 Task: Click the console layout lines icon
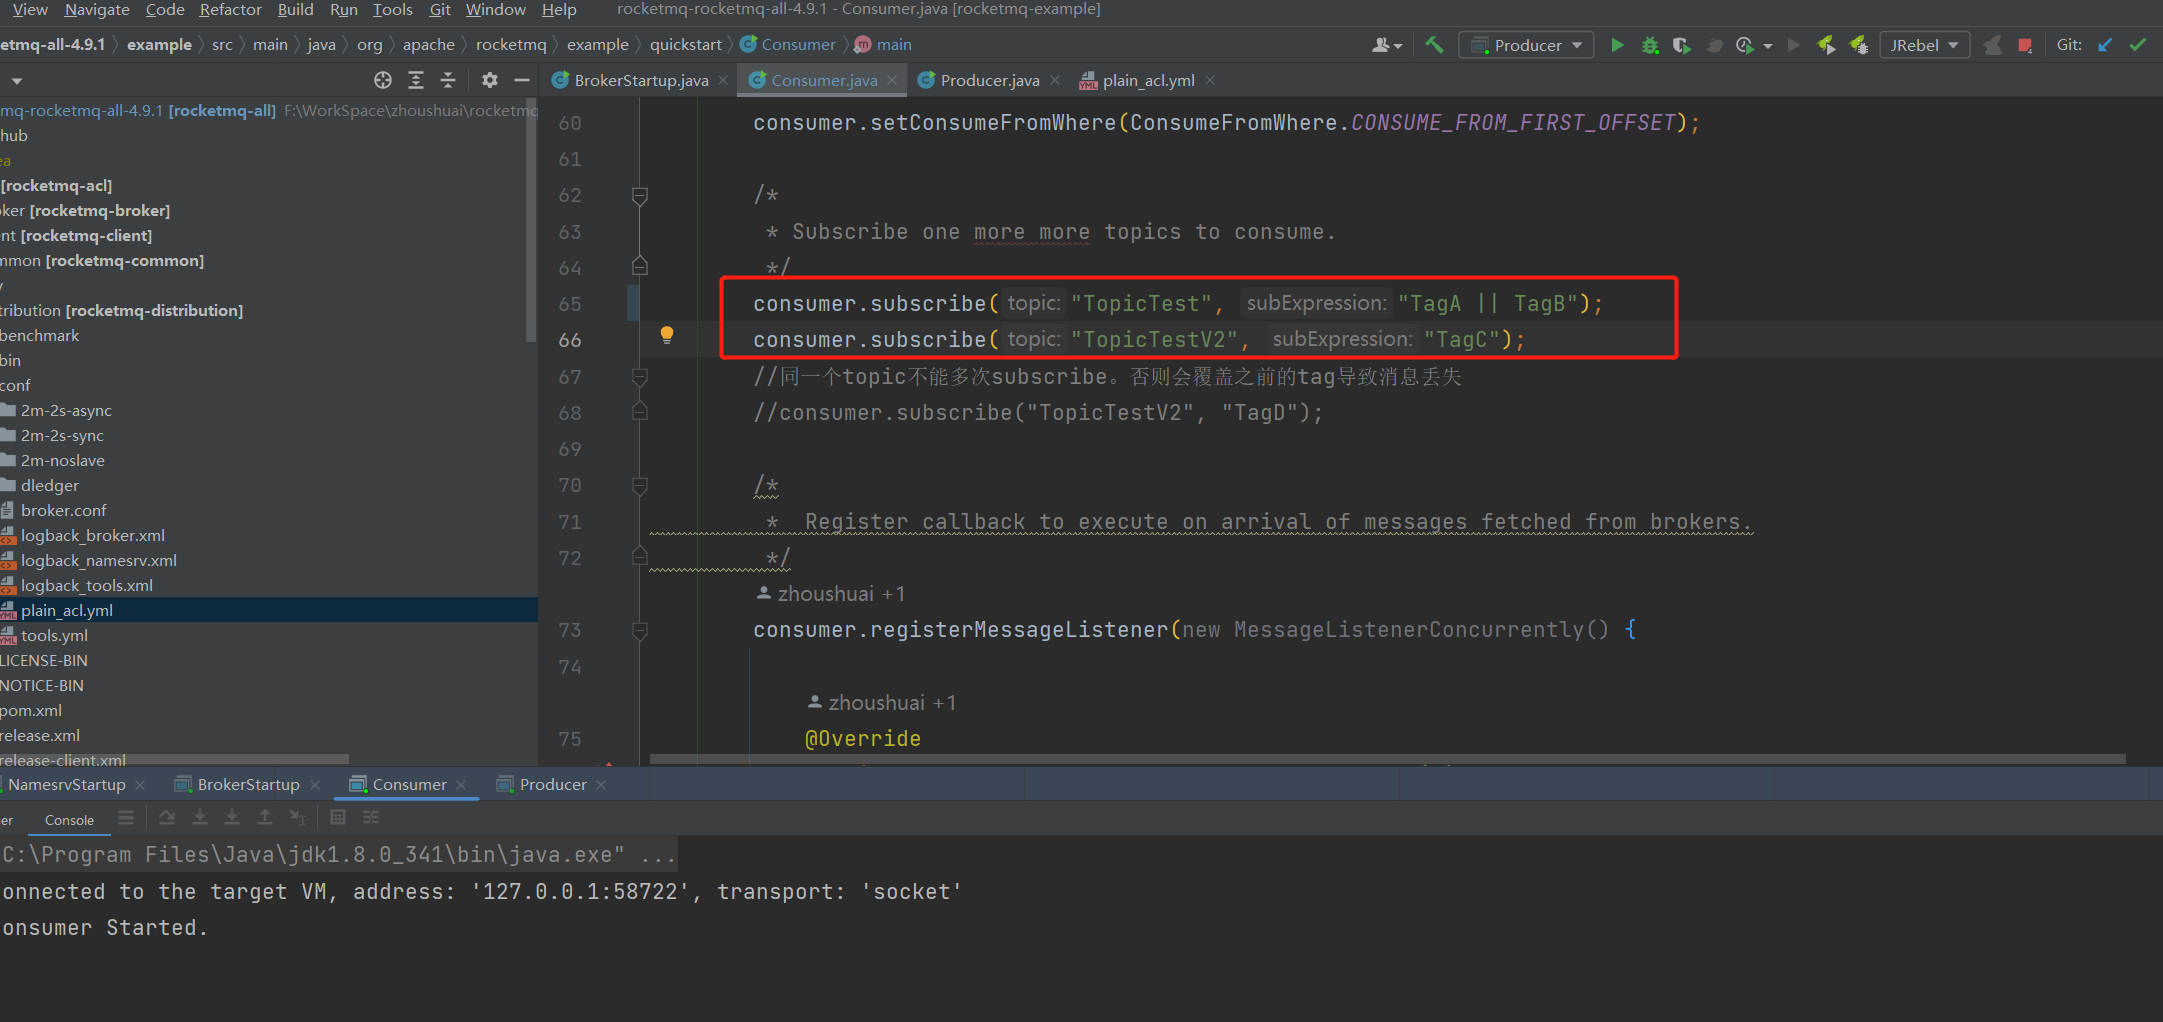[x=126, y=818]
